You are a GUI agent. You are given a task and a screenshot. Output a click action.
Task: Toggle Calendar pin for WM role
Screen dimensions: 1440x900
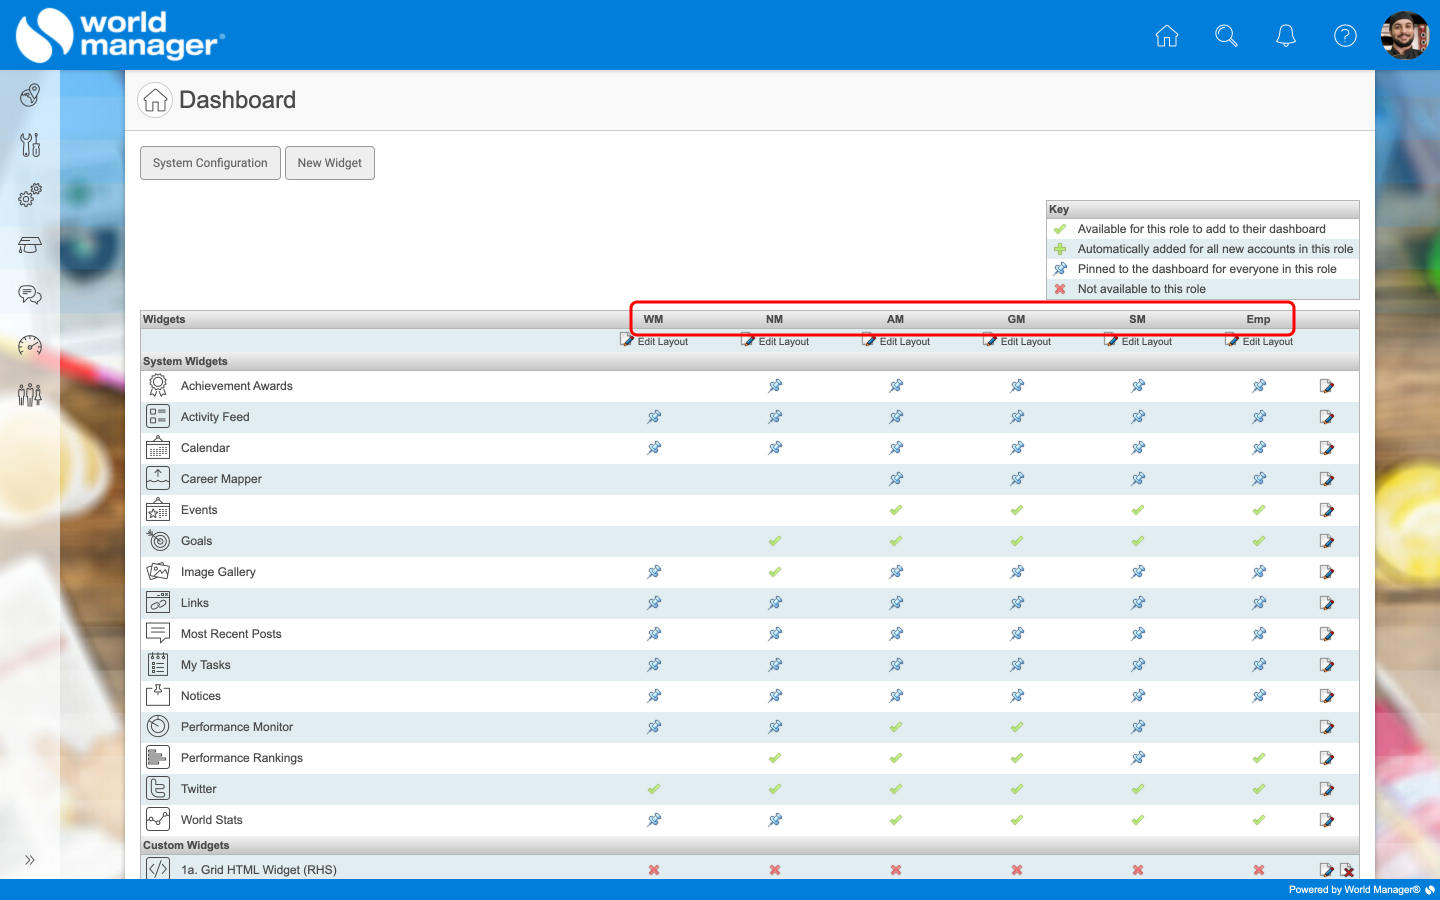654,448
